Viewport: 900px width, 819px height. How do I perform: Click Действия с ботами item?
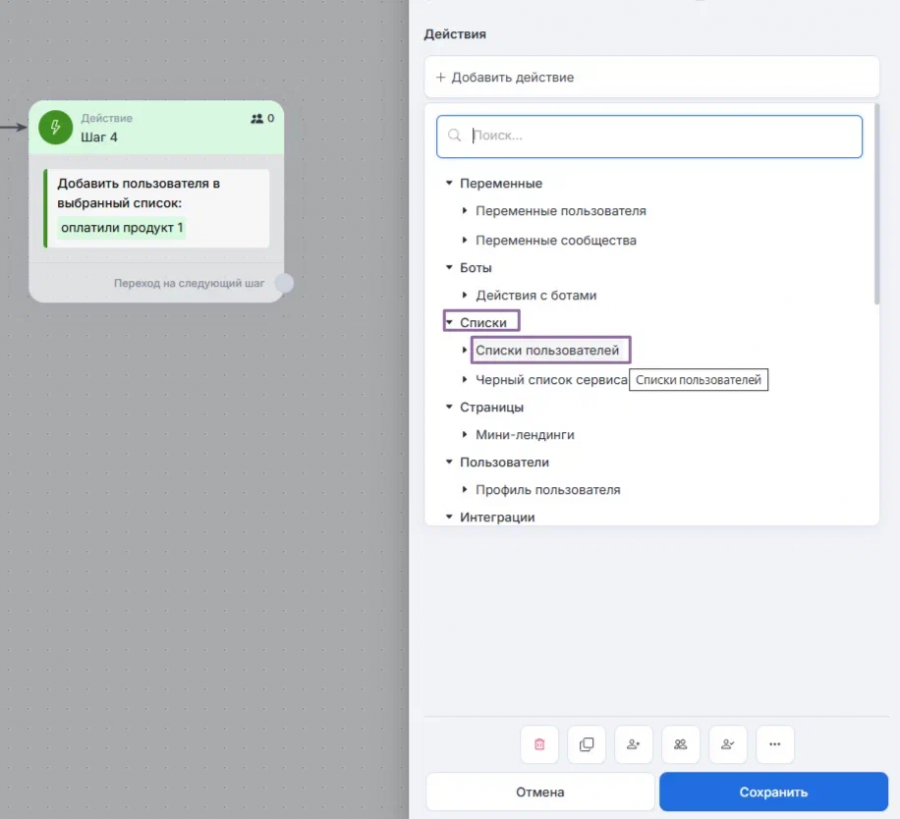click(x=536, y=295)
